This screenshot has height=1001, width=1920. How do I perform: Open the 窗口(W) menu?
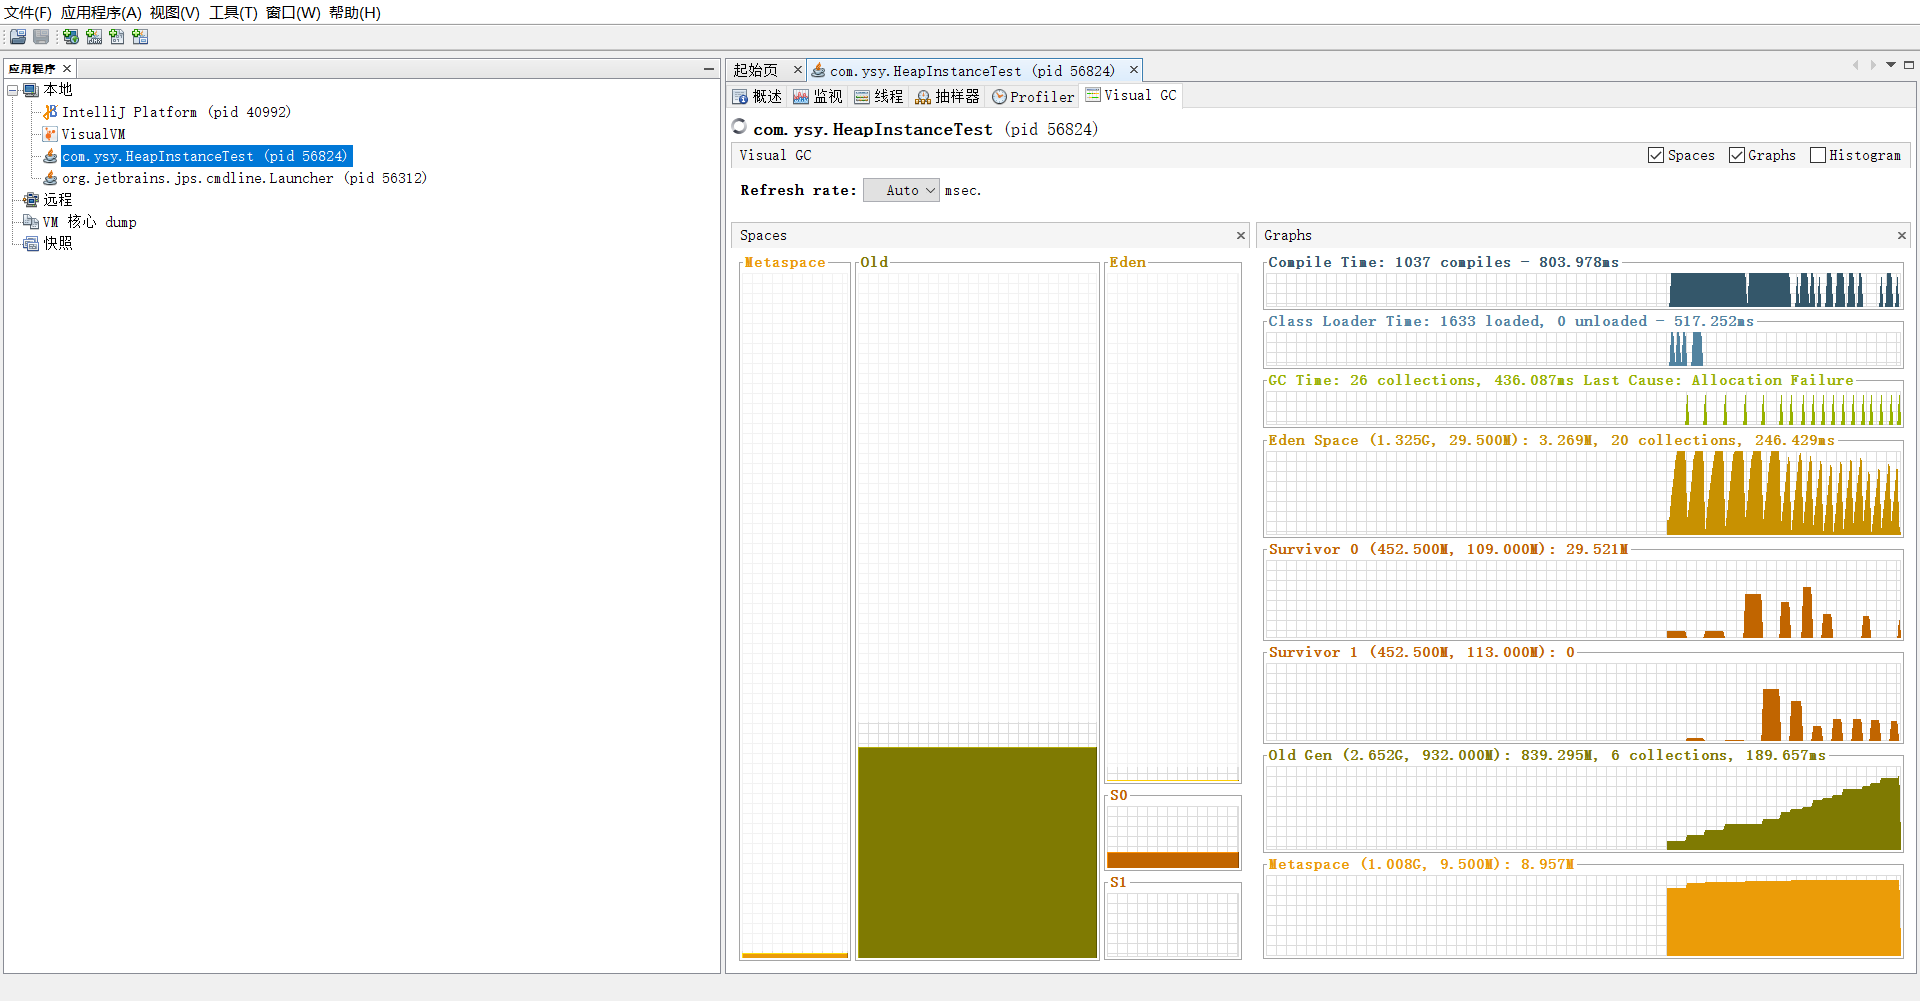[x=293, y=13]
